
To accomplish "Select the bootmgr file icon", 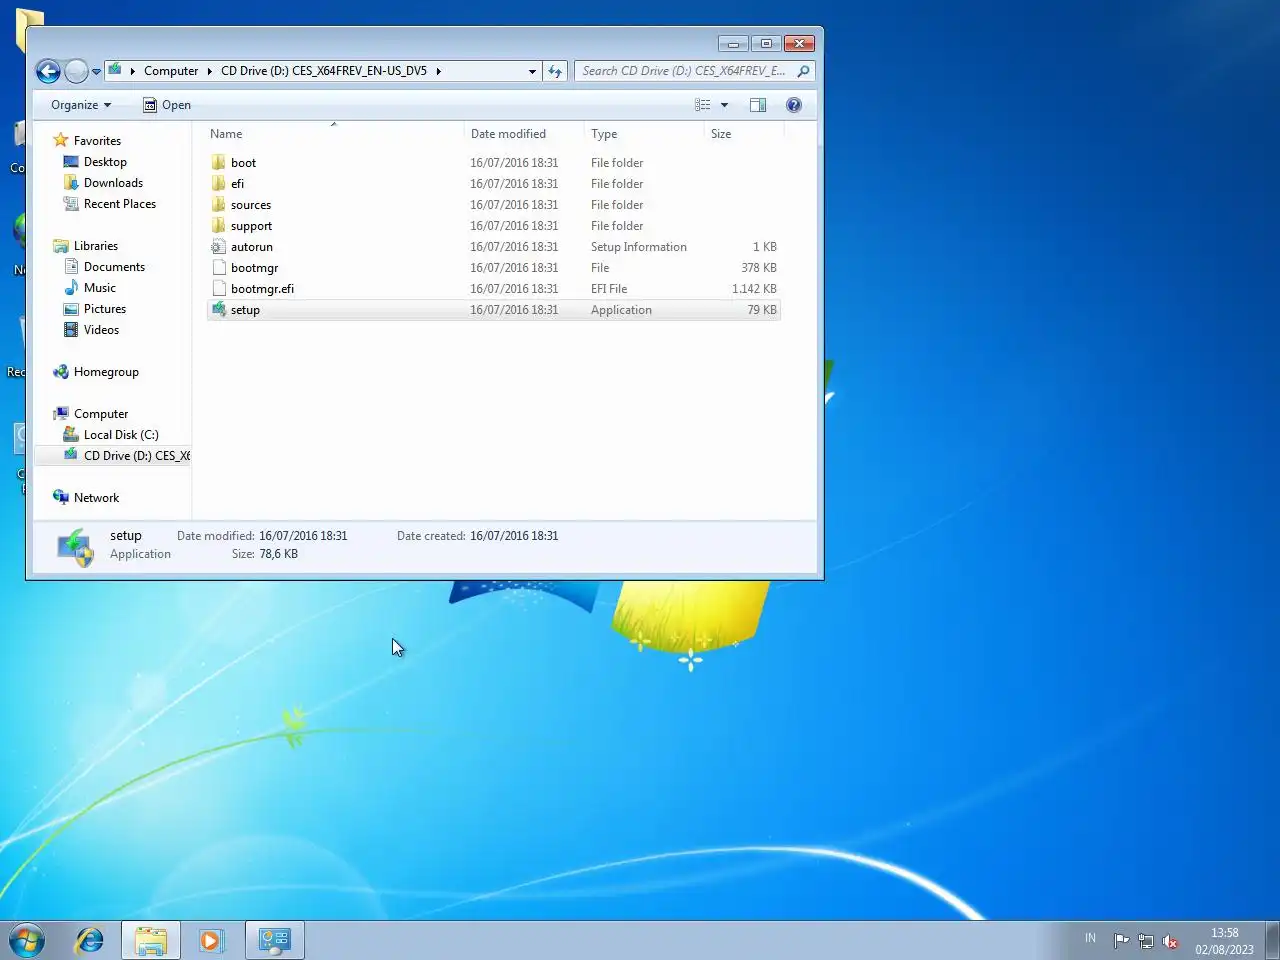I will tap(219, 267).
